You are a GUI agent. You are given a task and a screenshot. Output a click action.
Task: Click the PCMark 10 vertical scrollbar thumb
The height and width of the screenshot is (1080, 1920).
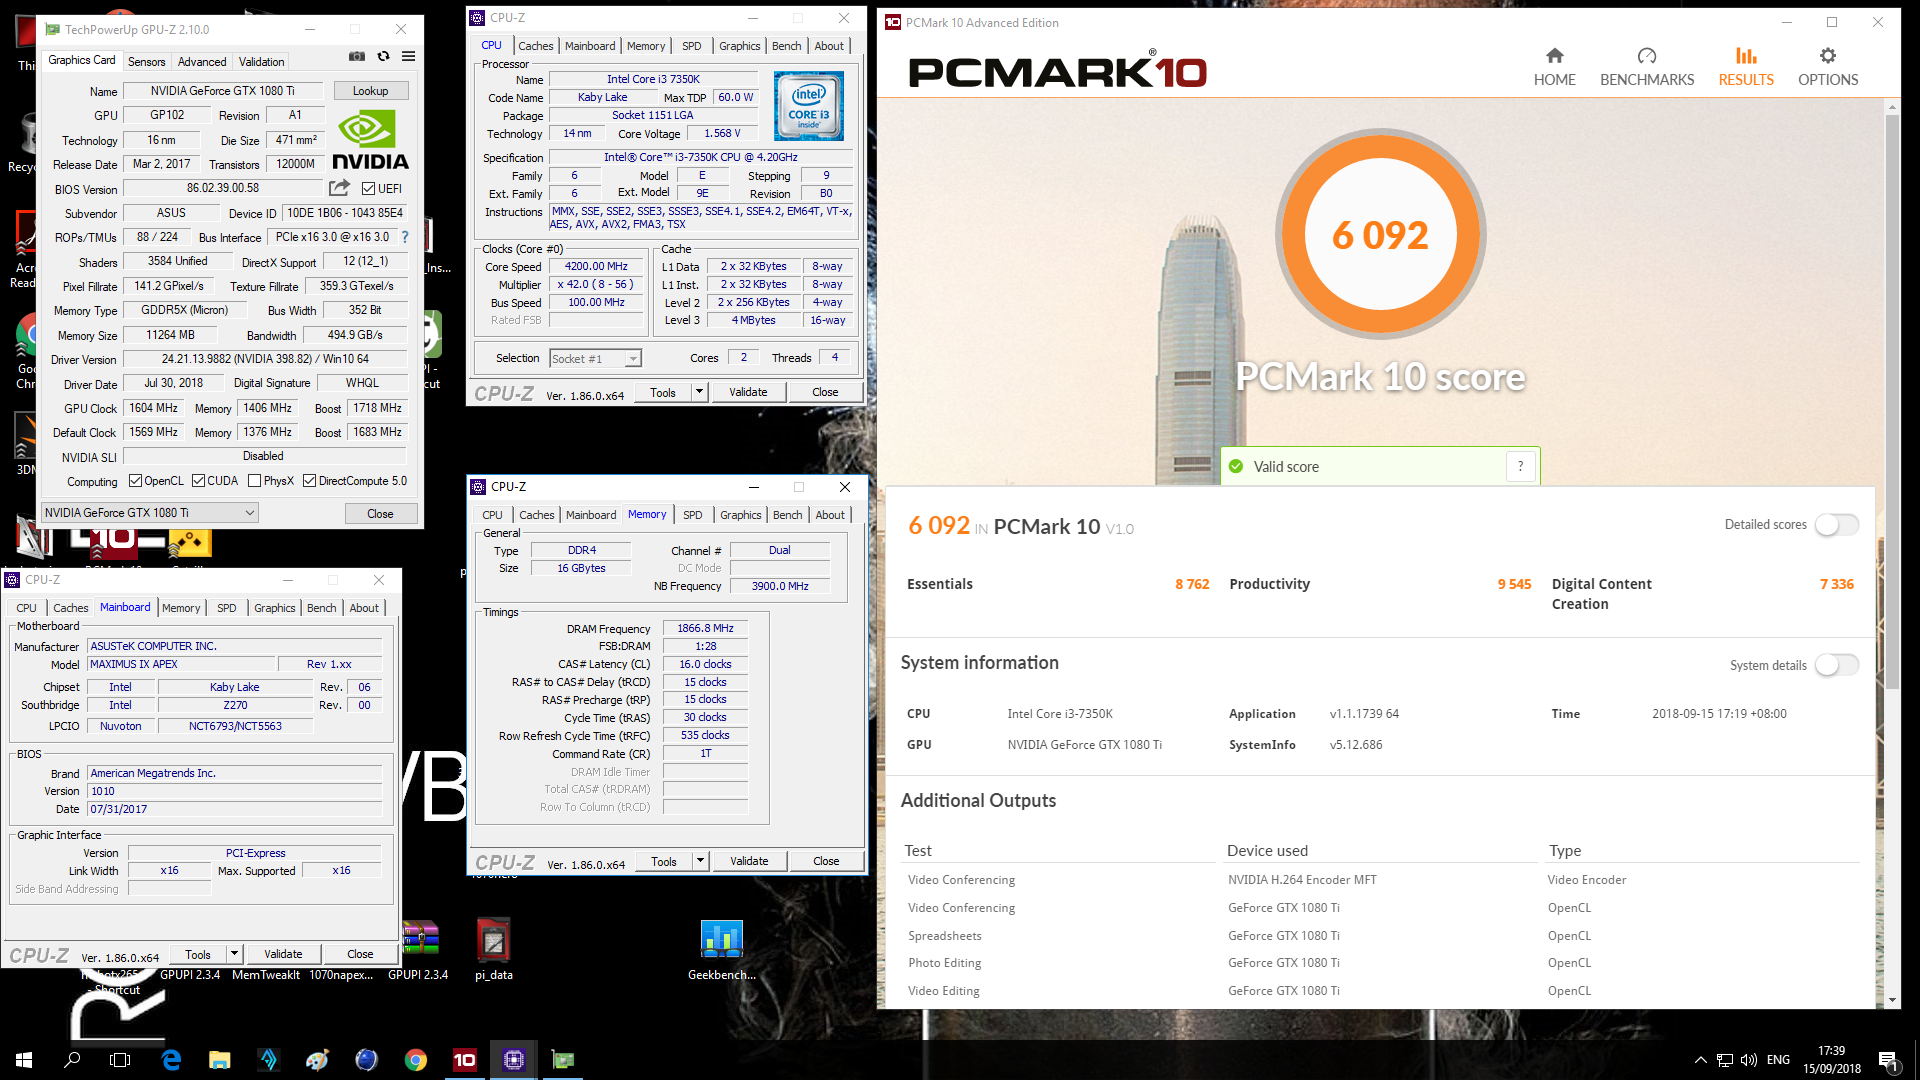click(x=1891, y=400)
